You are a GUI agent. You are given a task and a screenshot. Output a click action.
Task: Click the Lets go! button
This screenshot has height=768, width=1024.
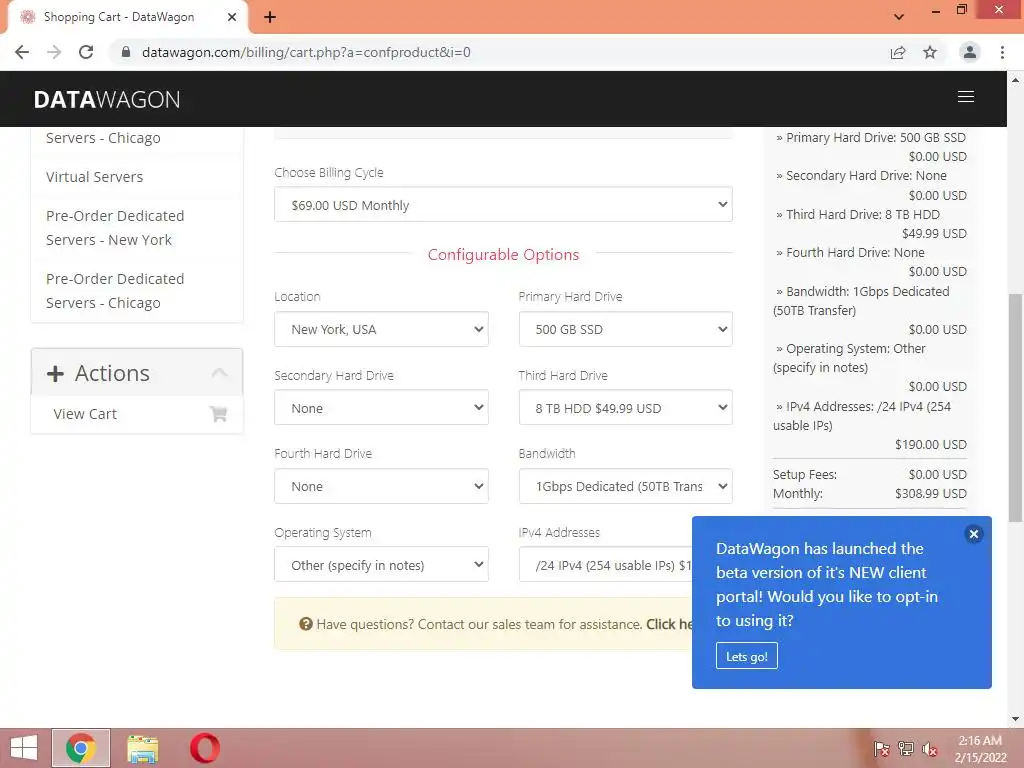tap(746, 656)
